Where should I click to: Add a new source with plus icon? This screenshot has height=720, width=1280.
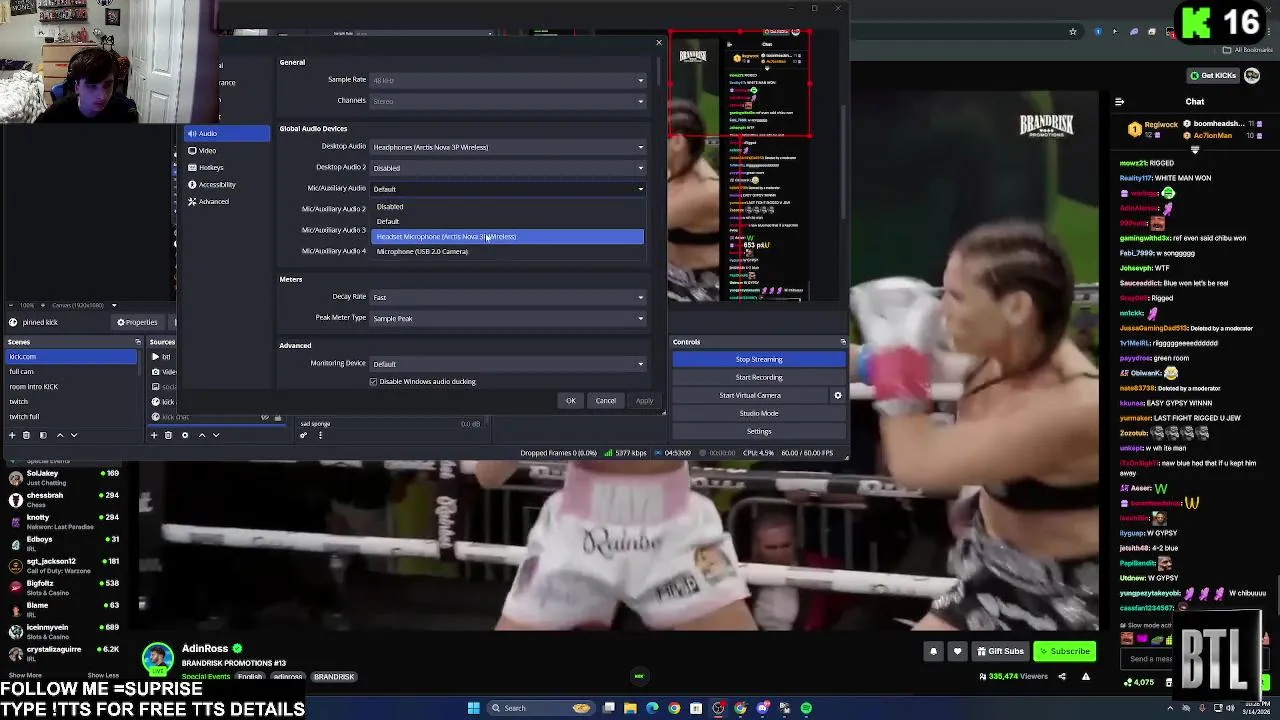coord(154,435)
